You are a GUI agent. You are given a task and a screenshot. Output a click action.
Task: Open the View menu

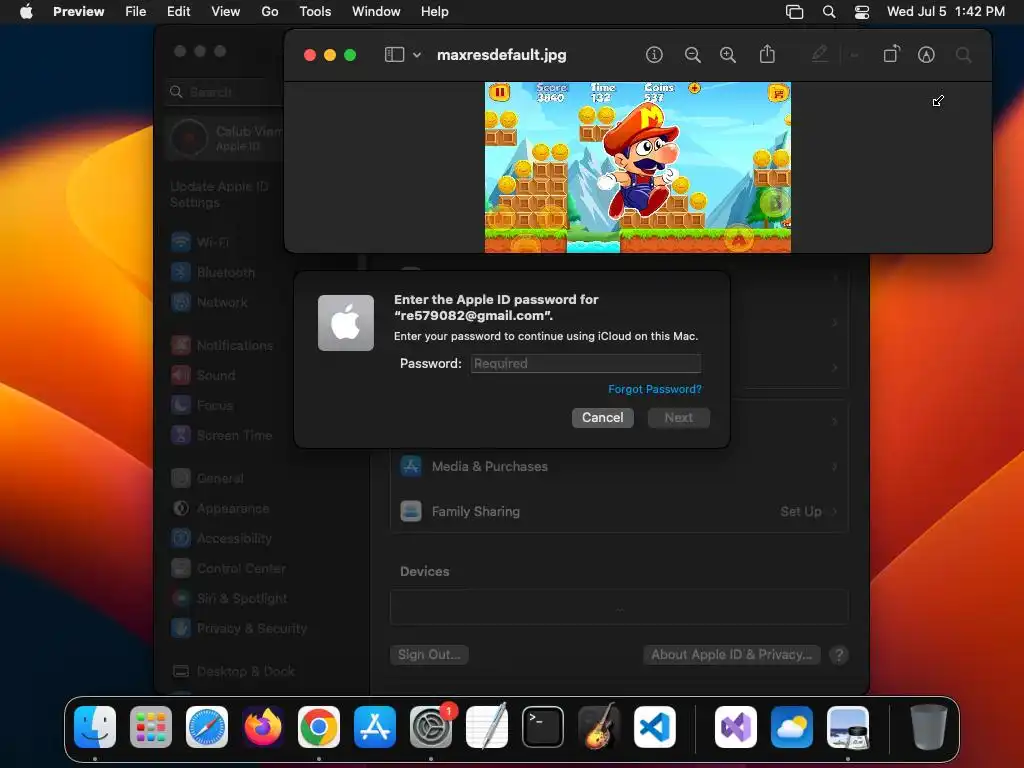pyautogui.click(x=225, y=12)
